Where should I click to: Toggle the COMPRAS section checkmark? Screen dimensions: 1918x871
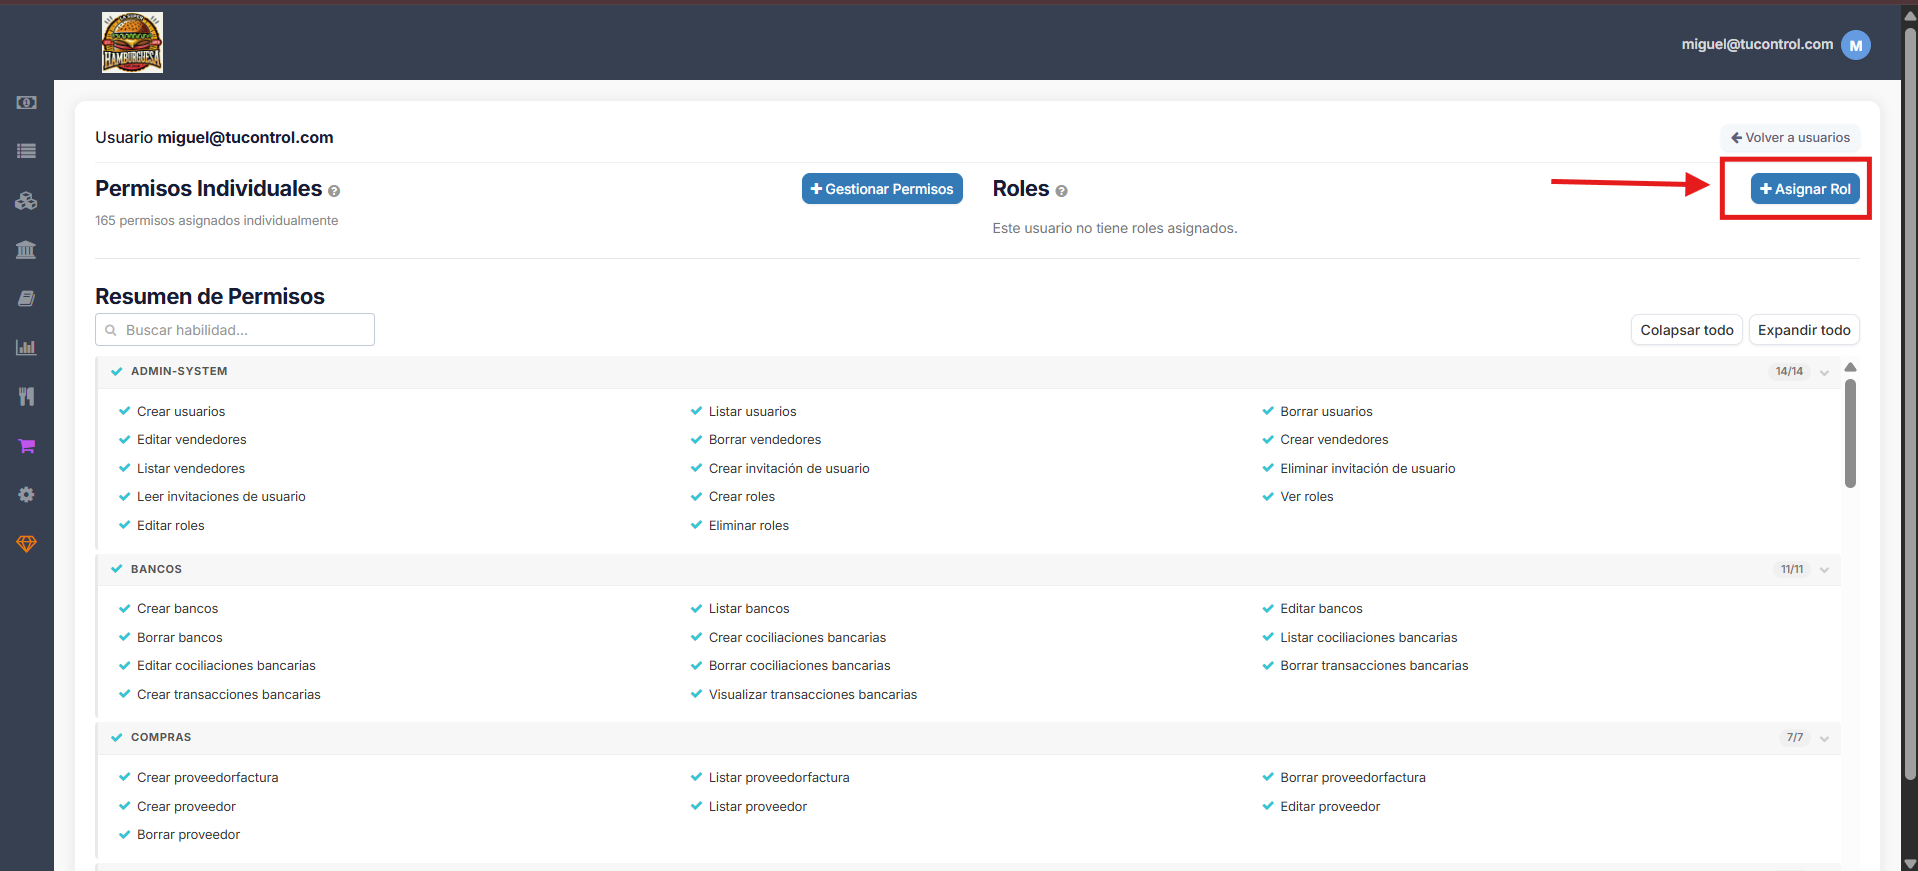[117, 737]
